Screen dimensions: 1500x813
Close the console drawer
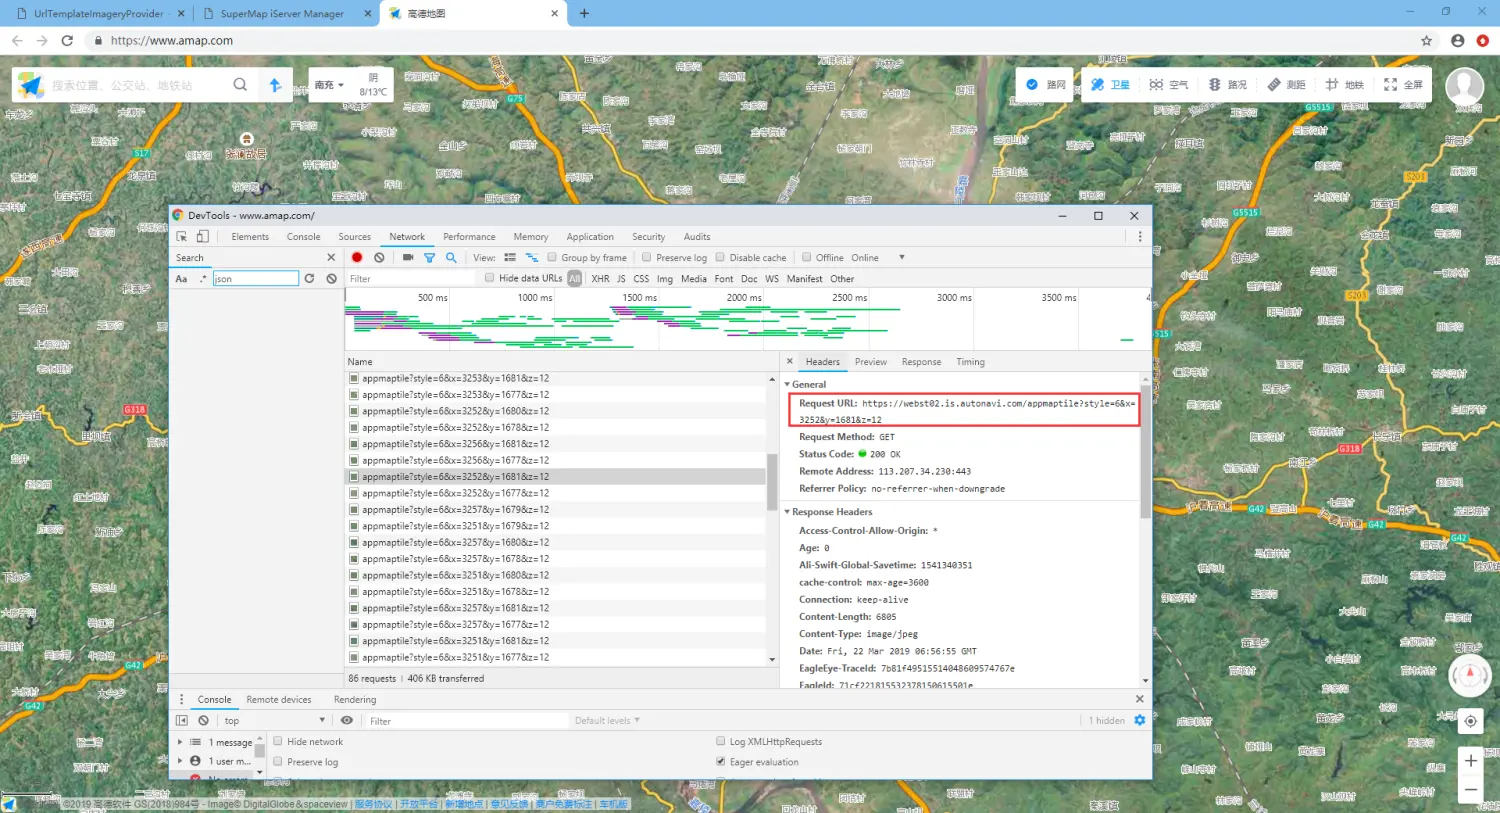tap(1139, 699)
